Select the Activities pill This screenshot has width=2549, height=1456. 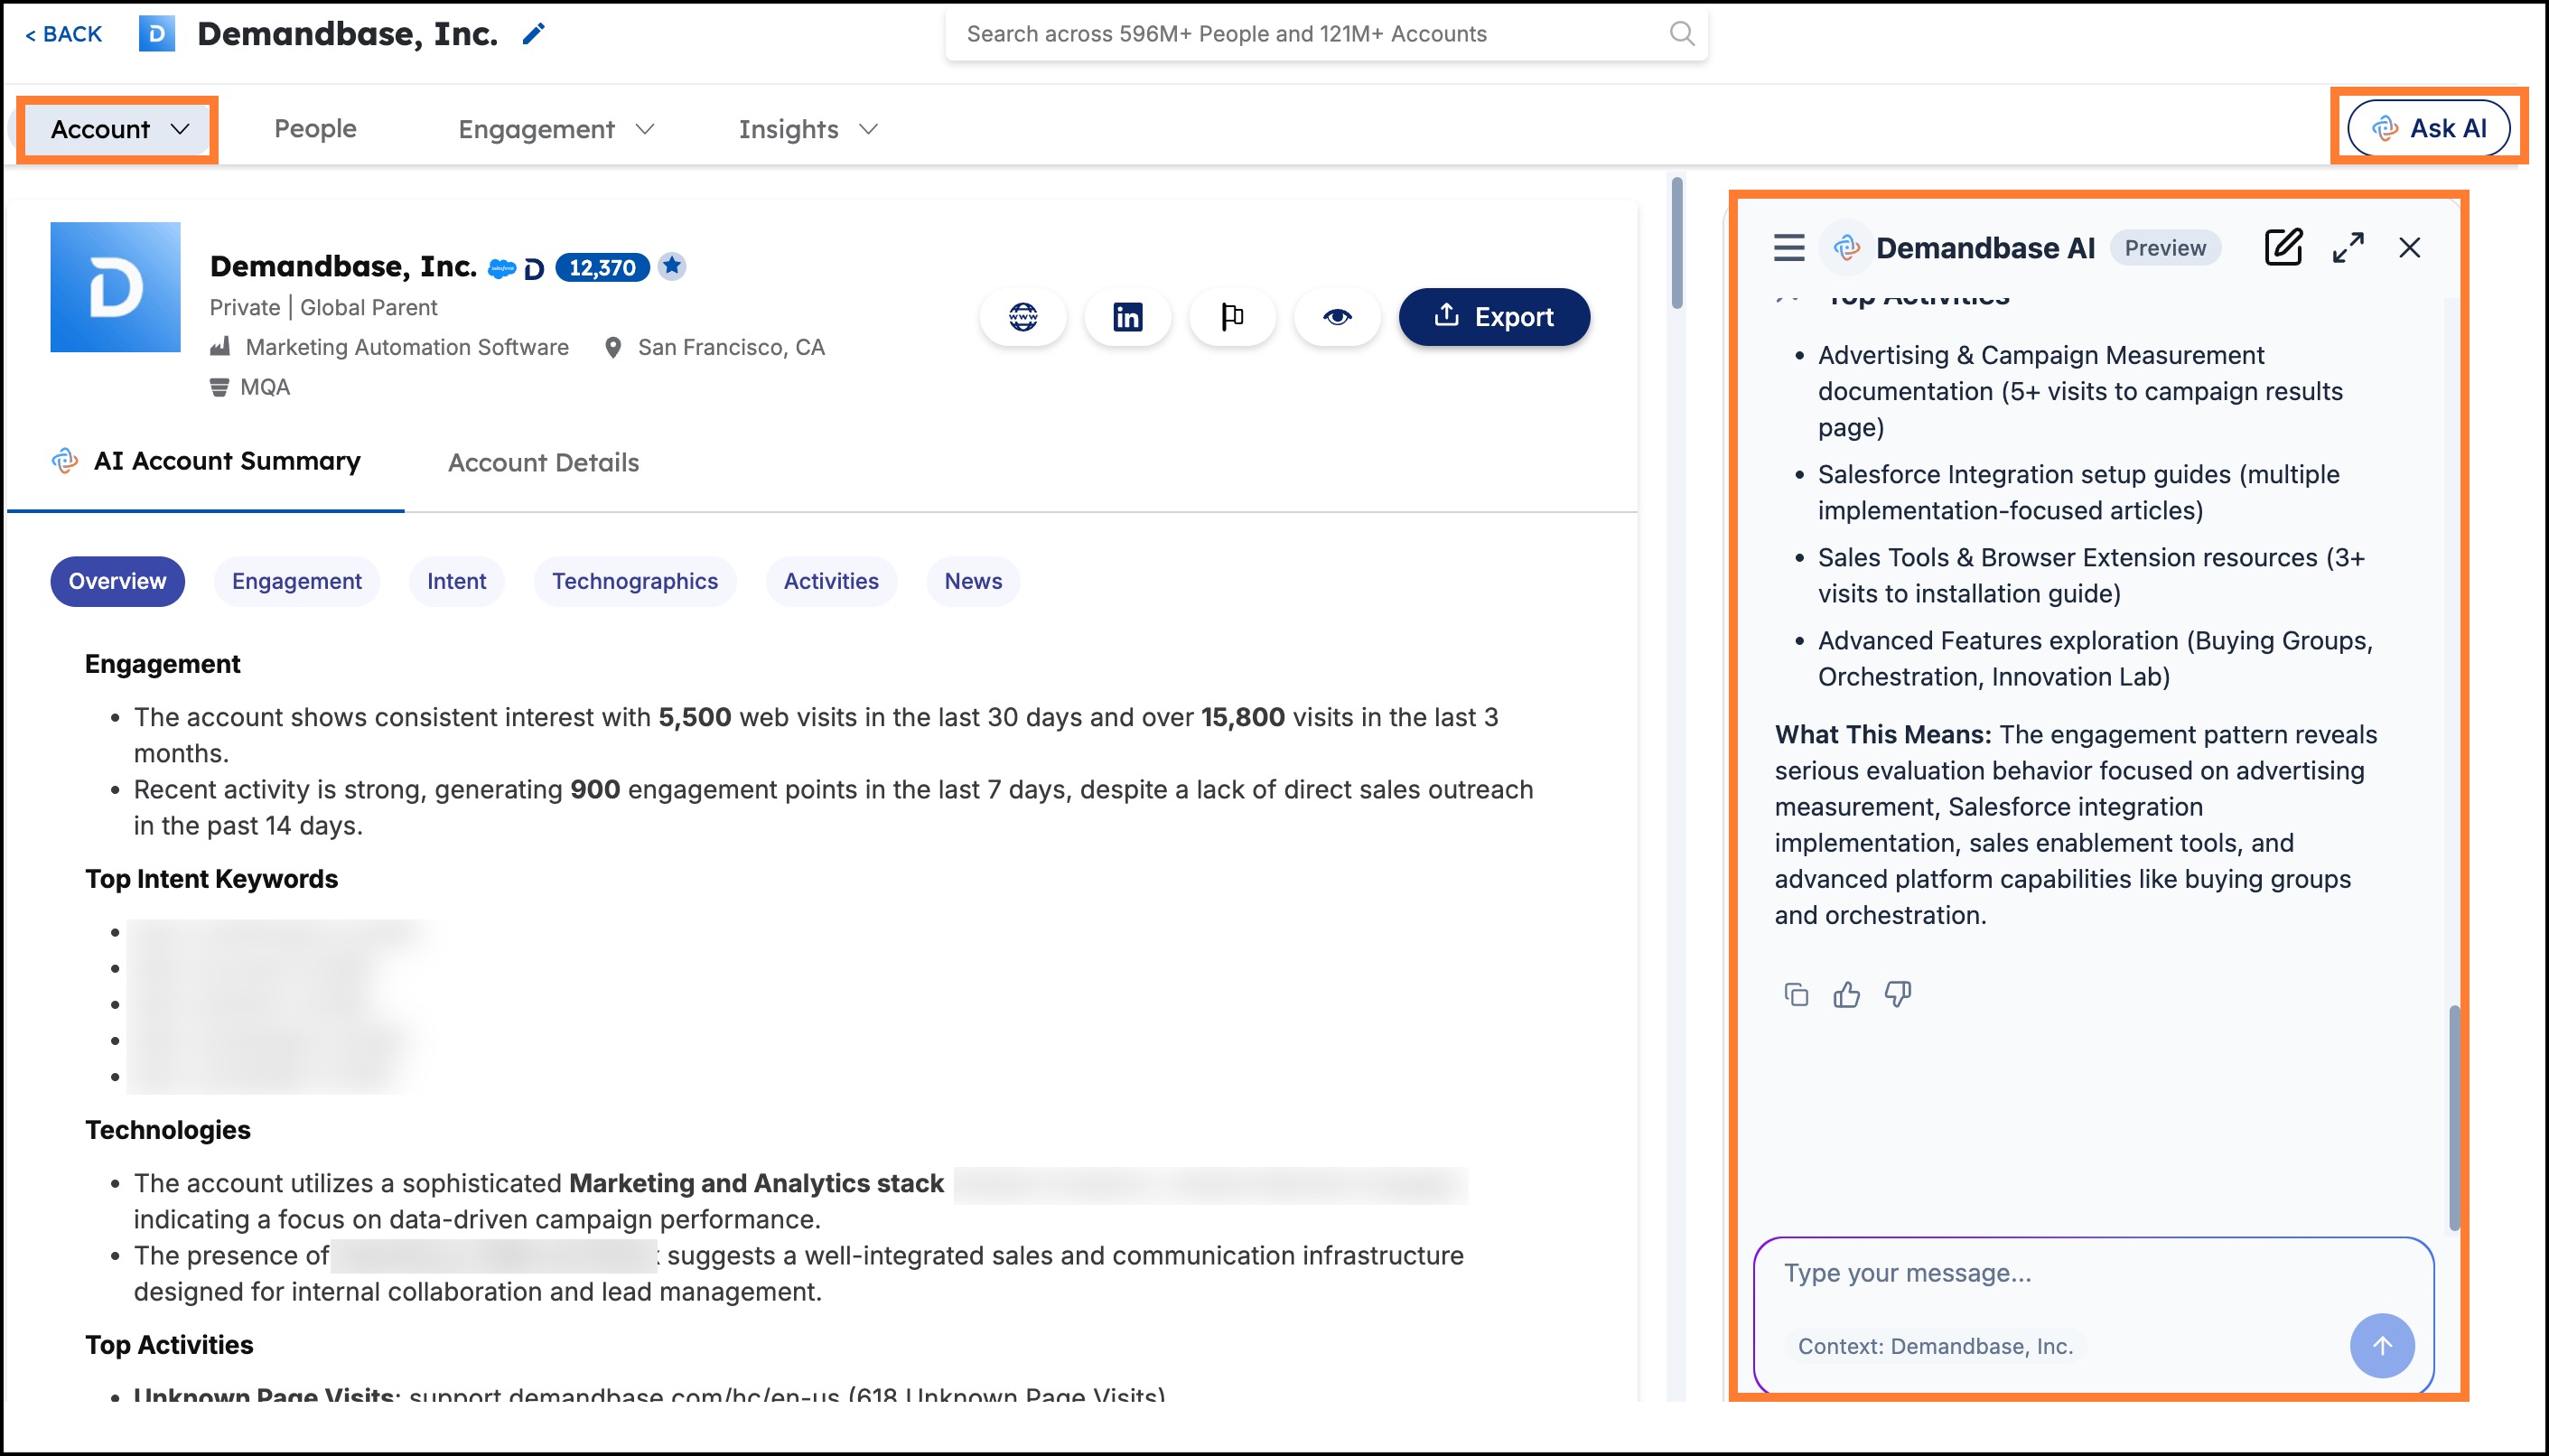[x=831, y=581]
